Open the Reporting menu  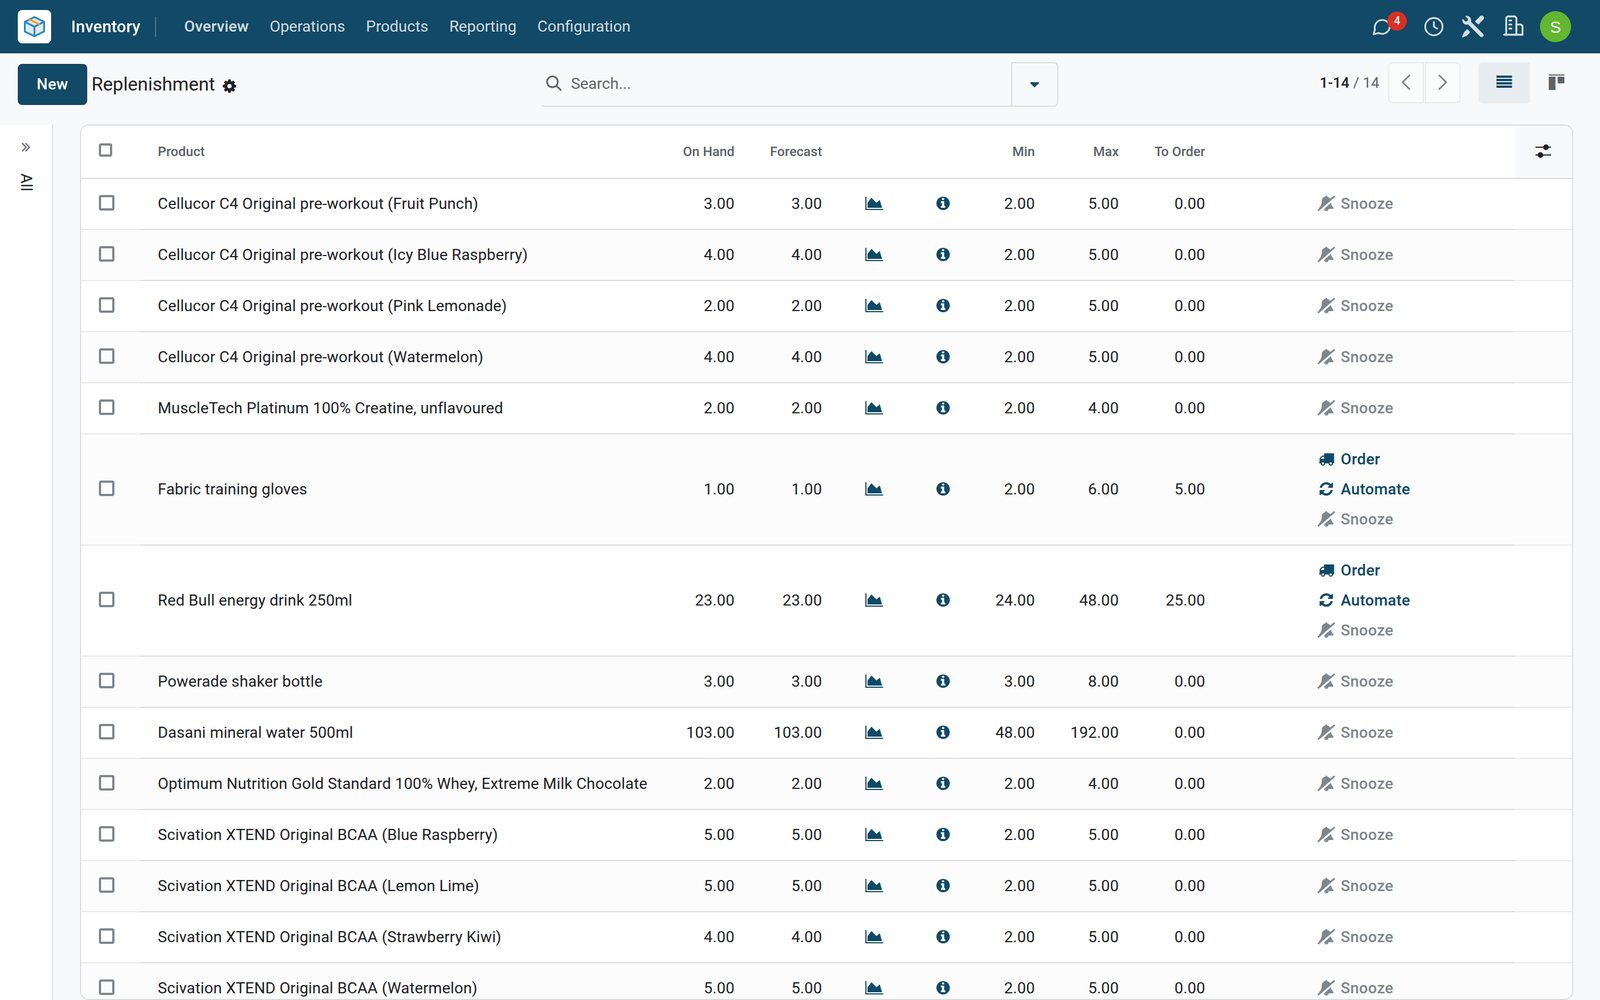(x=483, y=27)
